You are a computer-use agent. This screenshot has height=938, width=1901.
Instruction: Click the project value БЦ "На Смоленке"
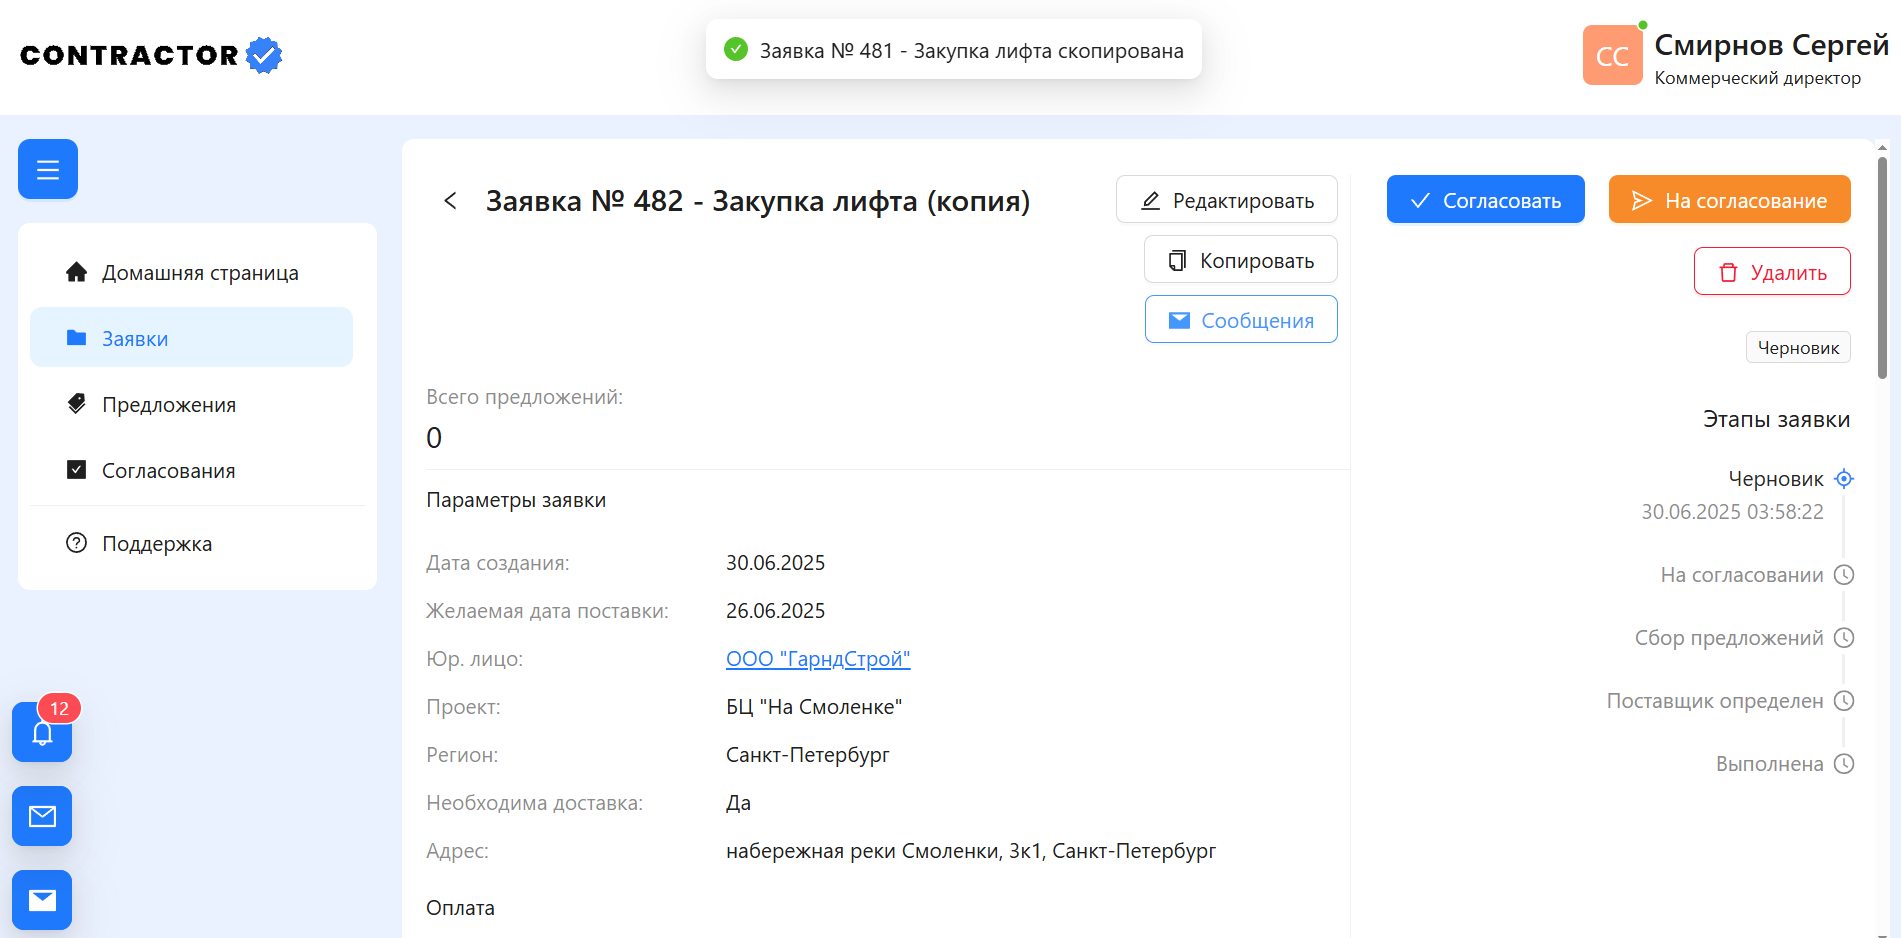coord(814,707)
